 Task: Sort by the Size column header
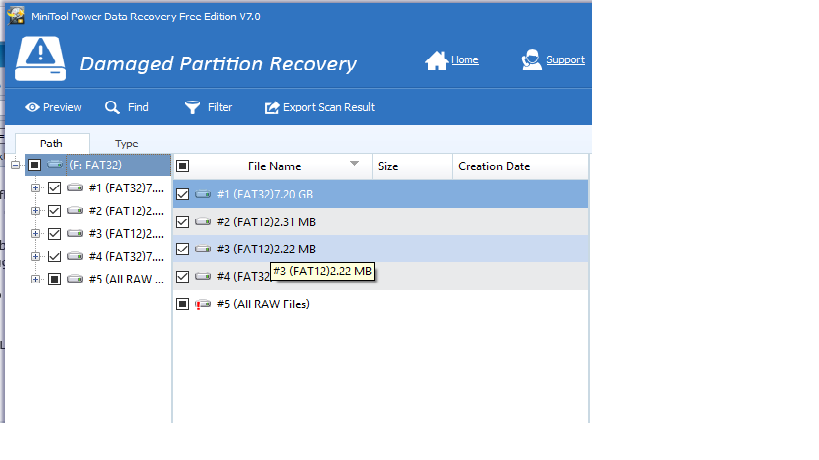pyautogui.click(x=412, y=167)
